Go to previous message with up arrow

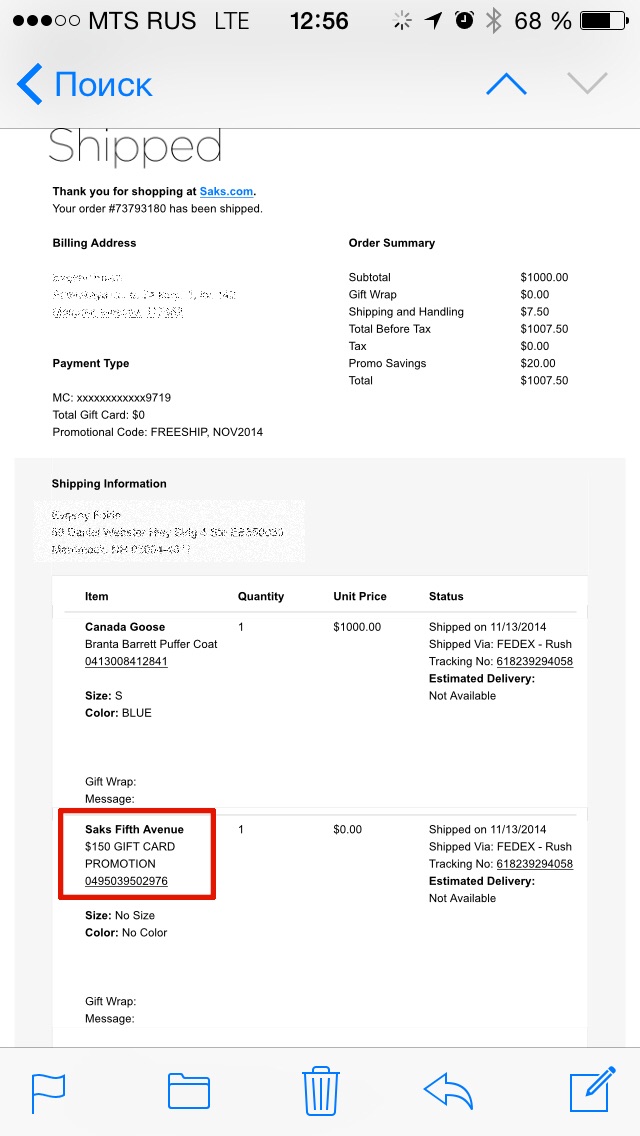pos(506,84)
